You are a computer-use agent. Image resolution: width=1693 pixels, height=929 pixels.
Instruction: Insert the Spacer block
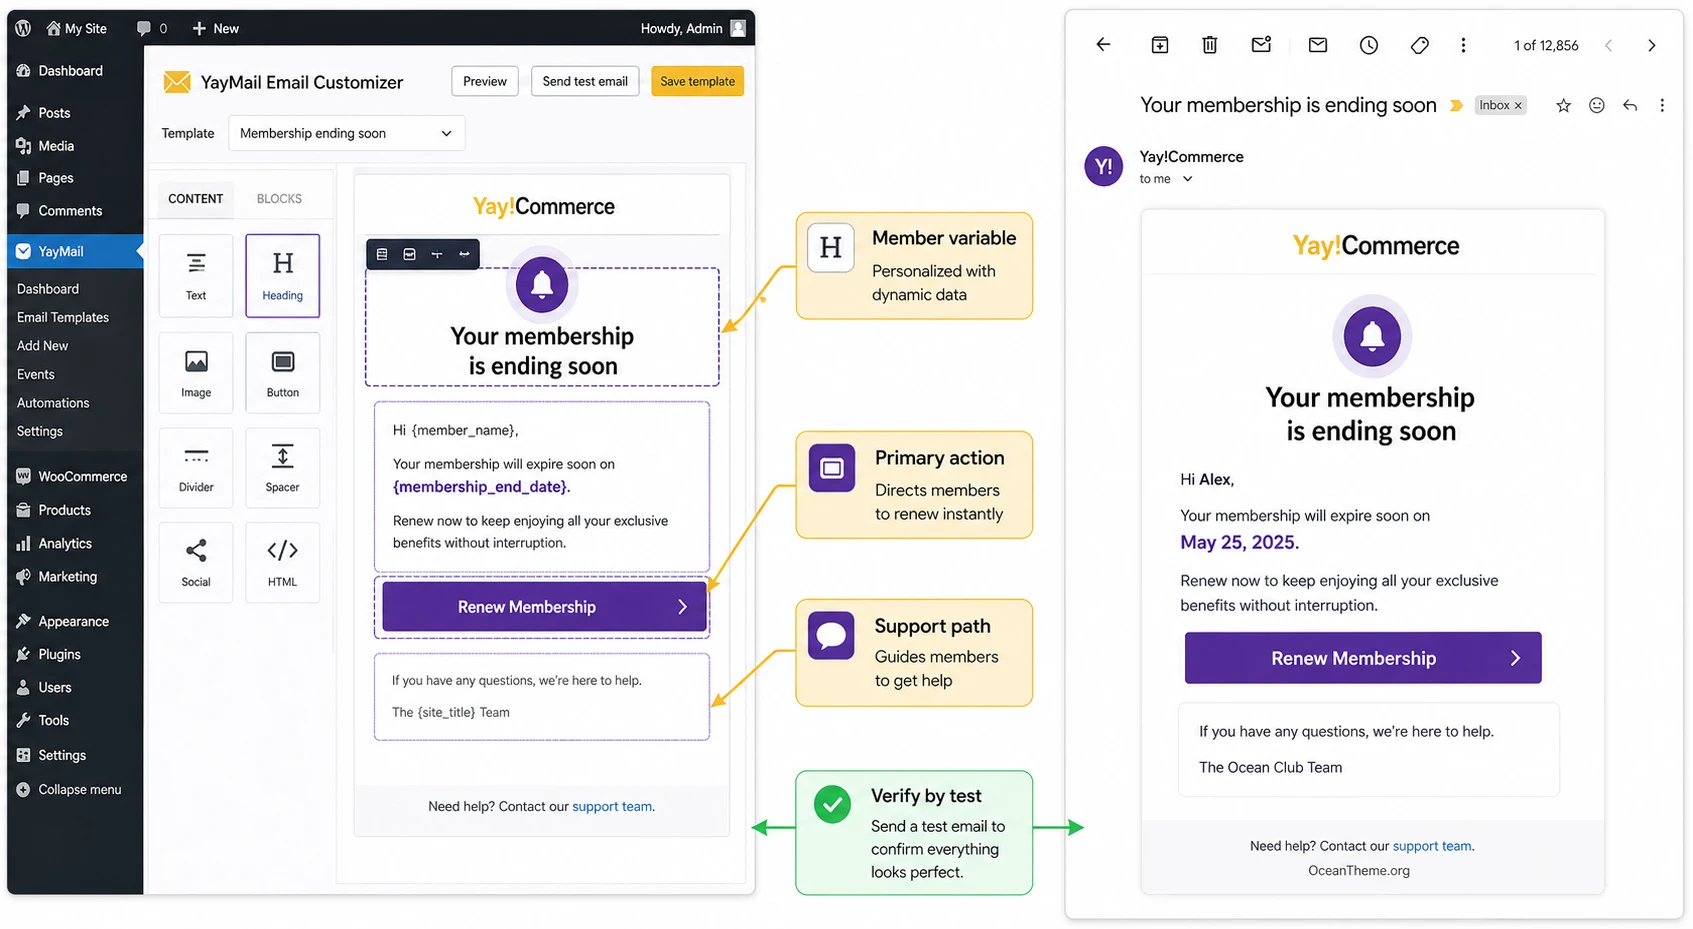[x=282, y=467]
